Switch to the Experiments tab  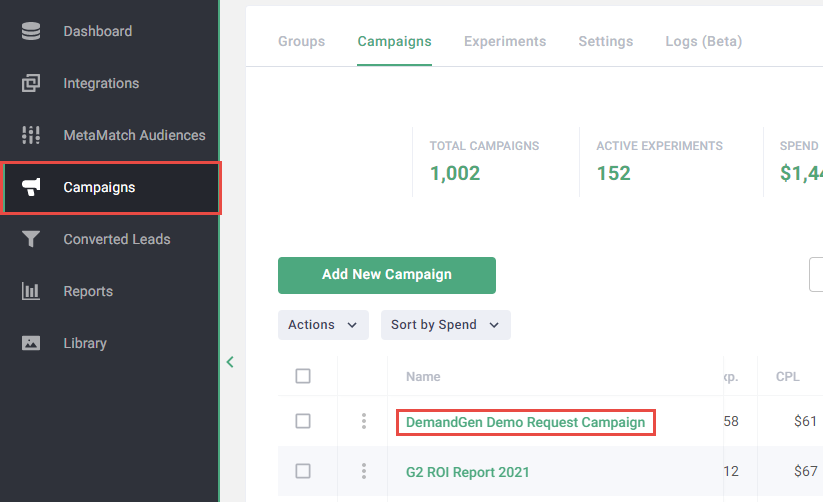pyautogui.click(x=505, y=41)
